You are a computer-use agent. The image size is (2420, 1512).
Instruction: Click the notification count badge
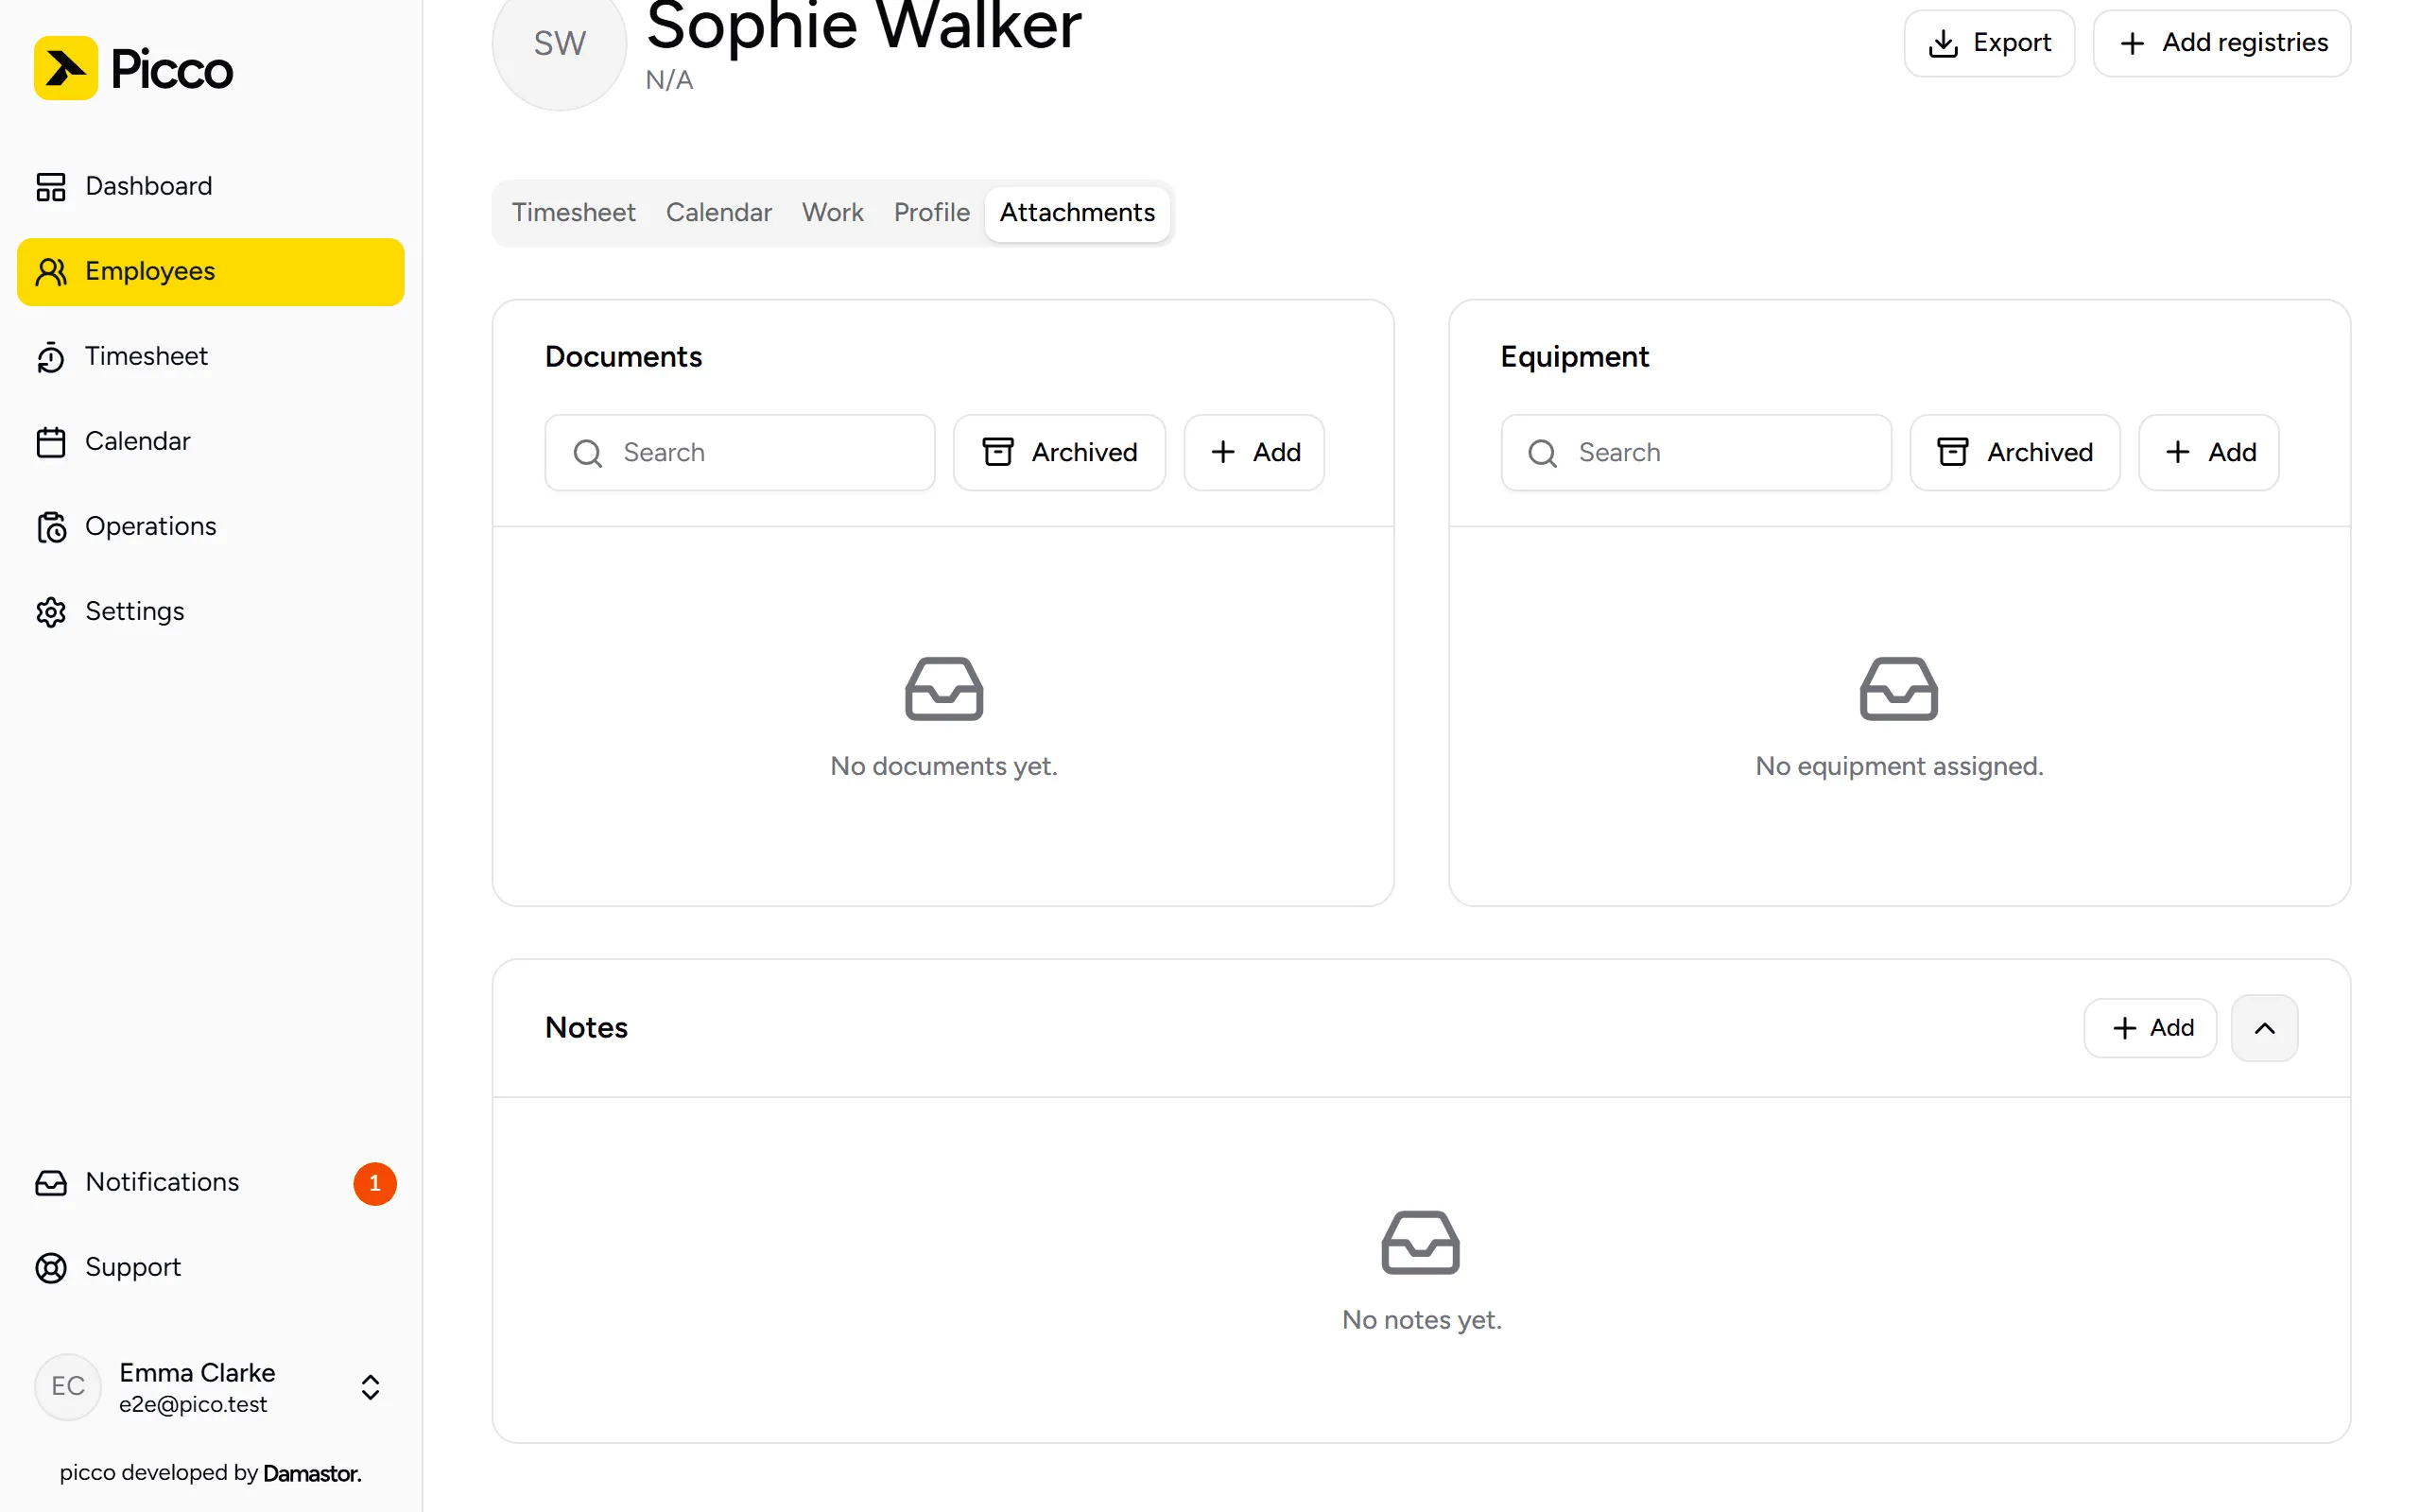tap(375, 1183)
